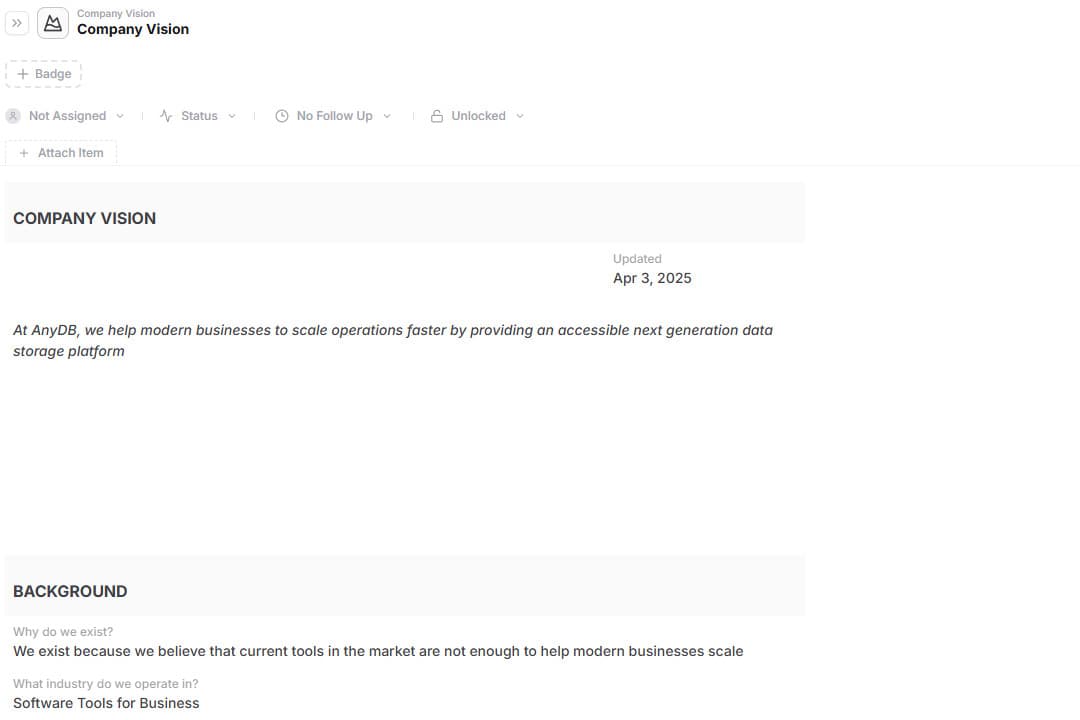Viewport: 1080px width, 720px height.
Task: Click the Unlocked padlock icon
Action: tap(437, 116)
